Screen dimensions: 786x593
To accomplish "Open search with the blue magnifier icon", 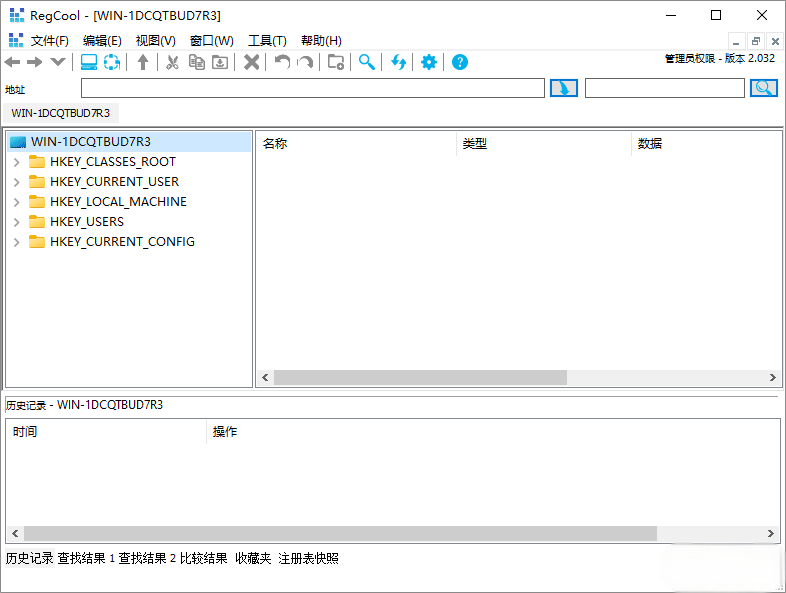I will coord(367,62).
